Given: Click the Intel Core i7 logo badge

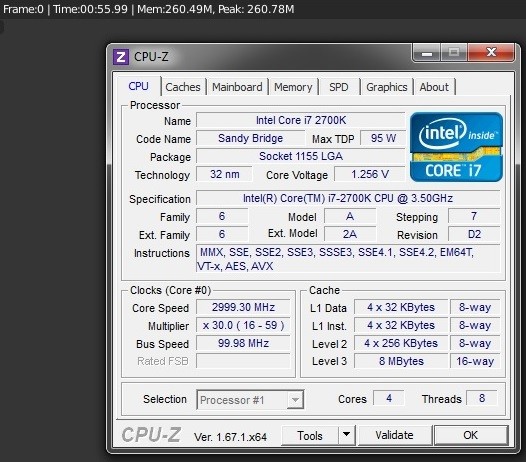Looking at the screenshot, I should [456, 147].
